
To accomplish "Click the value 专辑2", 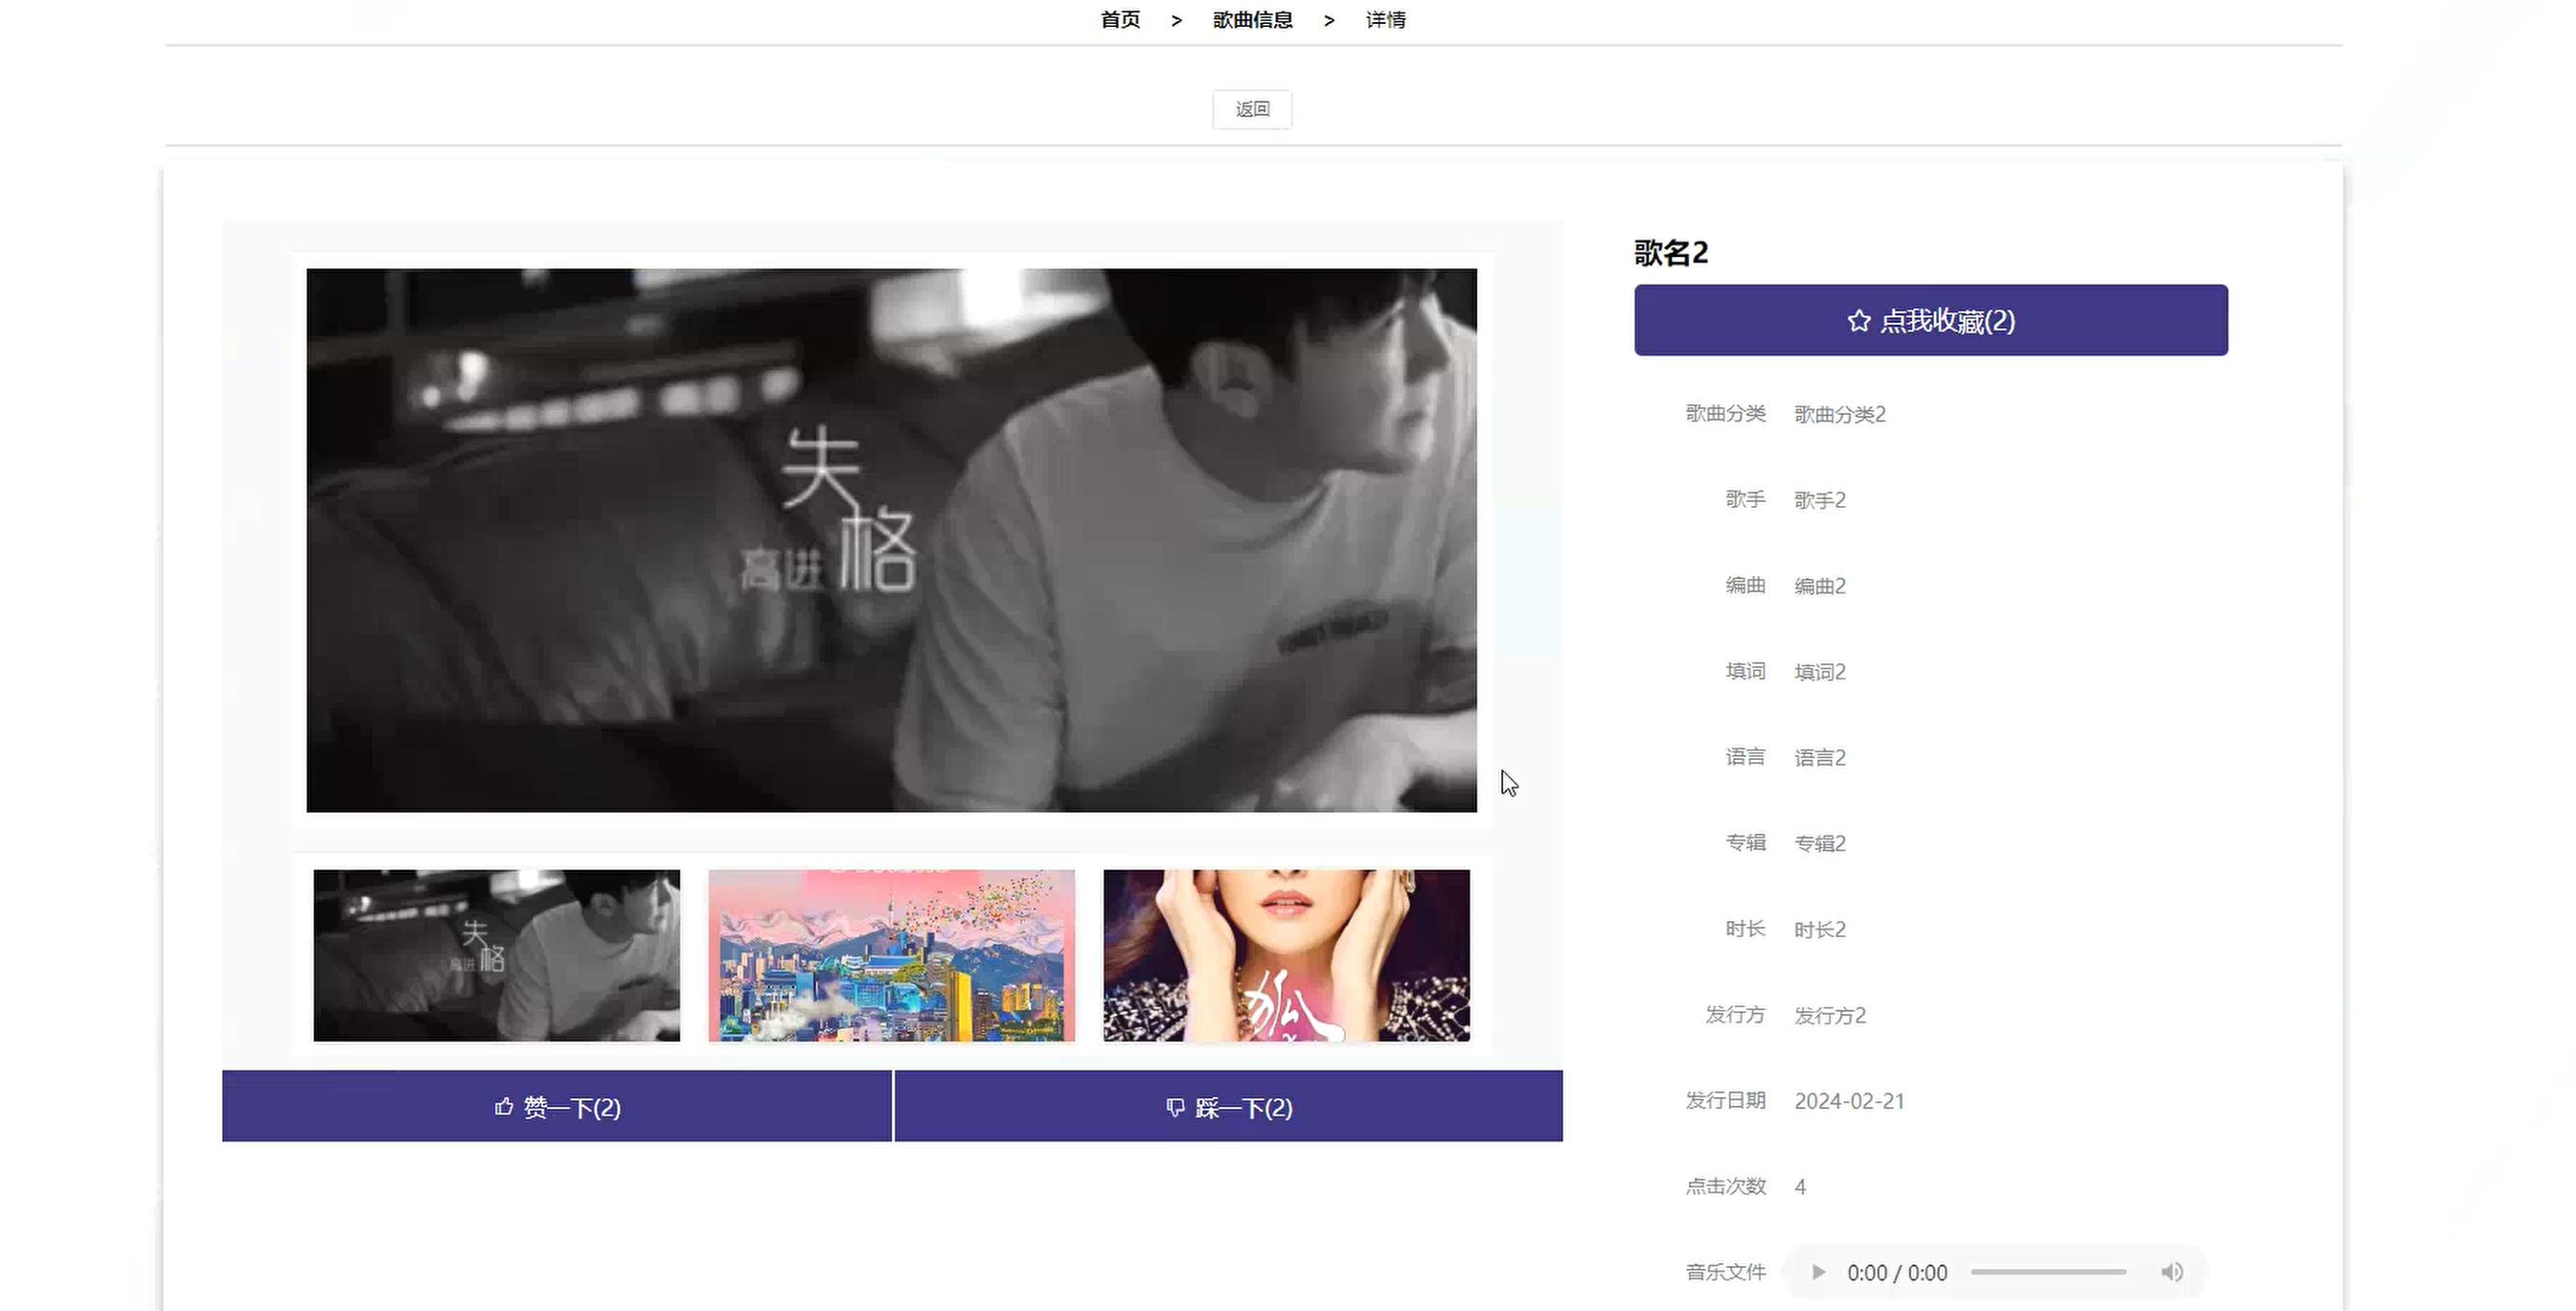I will click(x=1820, y=844).
